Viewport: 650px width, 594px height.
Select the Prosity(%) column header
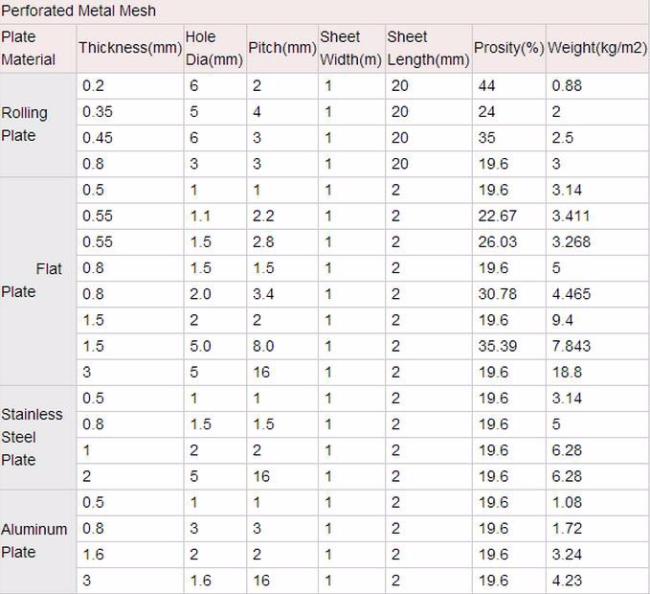point(508,48)
